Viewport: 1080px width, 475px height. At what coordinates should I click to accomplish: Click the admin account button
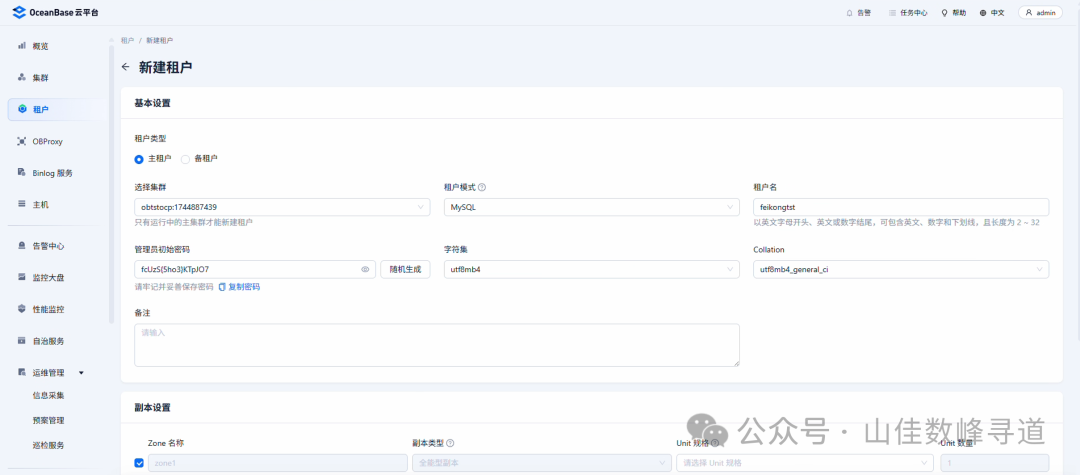point(1040,12)
